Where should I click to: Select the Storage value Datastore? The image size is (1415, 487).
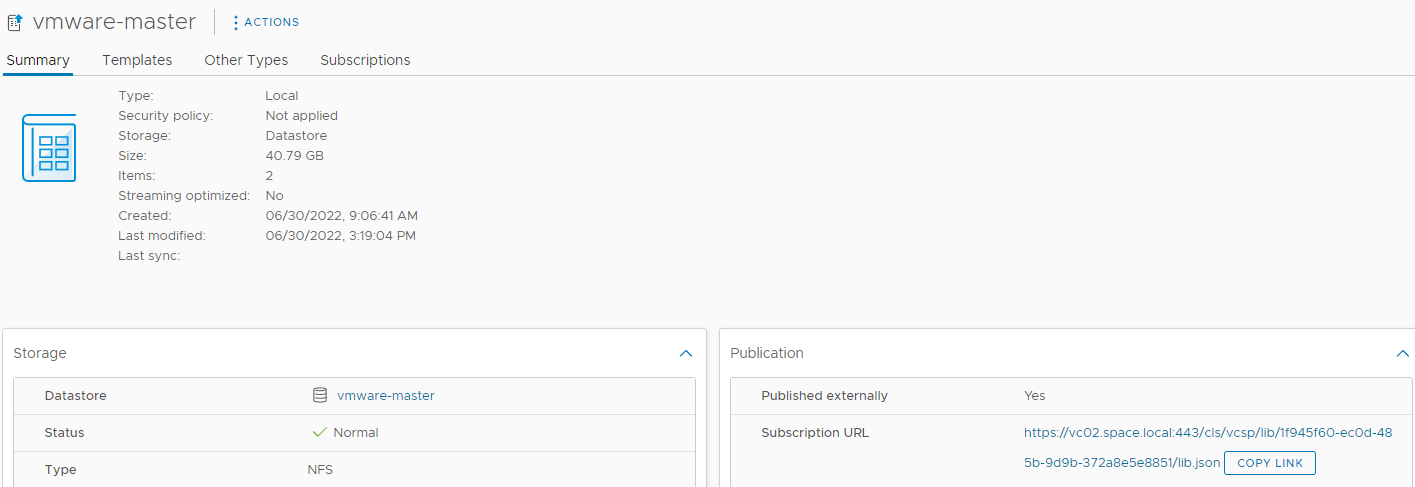(x=296, y=136)
